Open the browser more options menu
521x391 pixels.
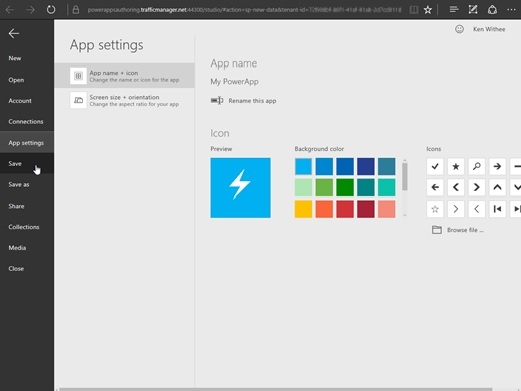[511, 10]
